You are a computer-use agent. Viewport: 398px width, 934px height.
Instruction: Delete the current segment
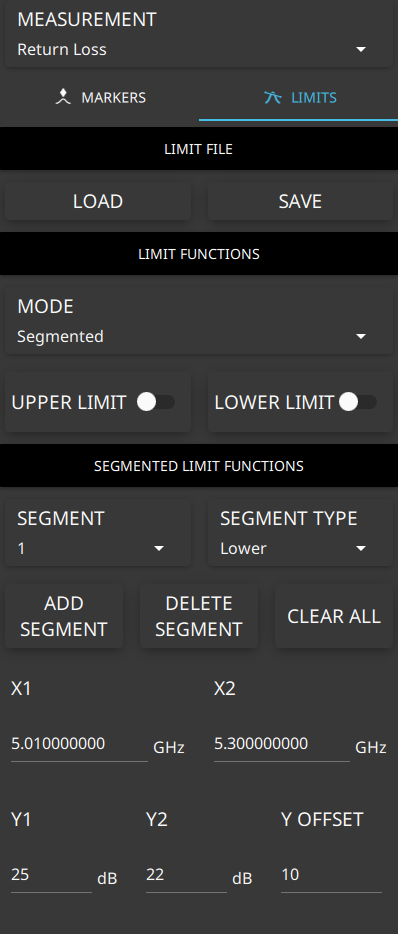point(199,617)
